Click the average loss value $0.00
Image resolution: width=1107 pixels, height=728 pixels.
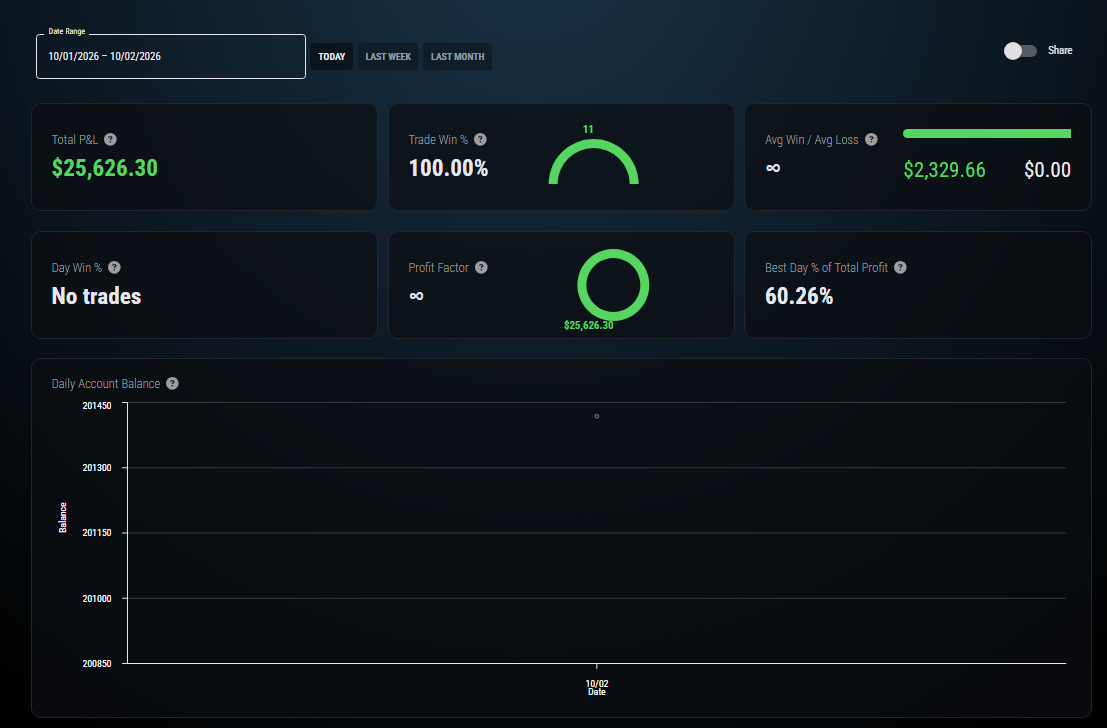(1048, 170)
